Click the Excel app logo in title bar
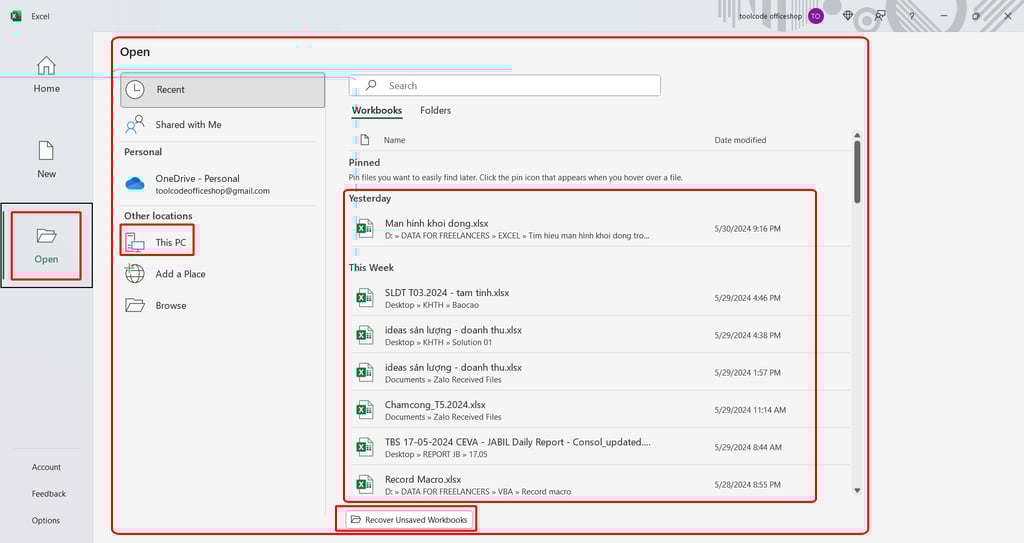This screenshot has width=1024, height=543. pyautogui.click(x=16, y=16)
